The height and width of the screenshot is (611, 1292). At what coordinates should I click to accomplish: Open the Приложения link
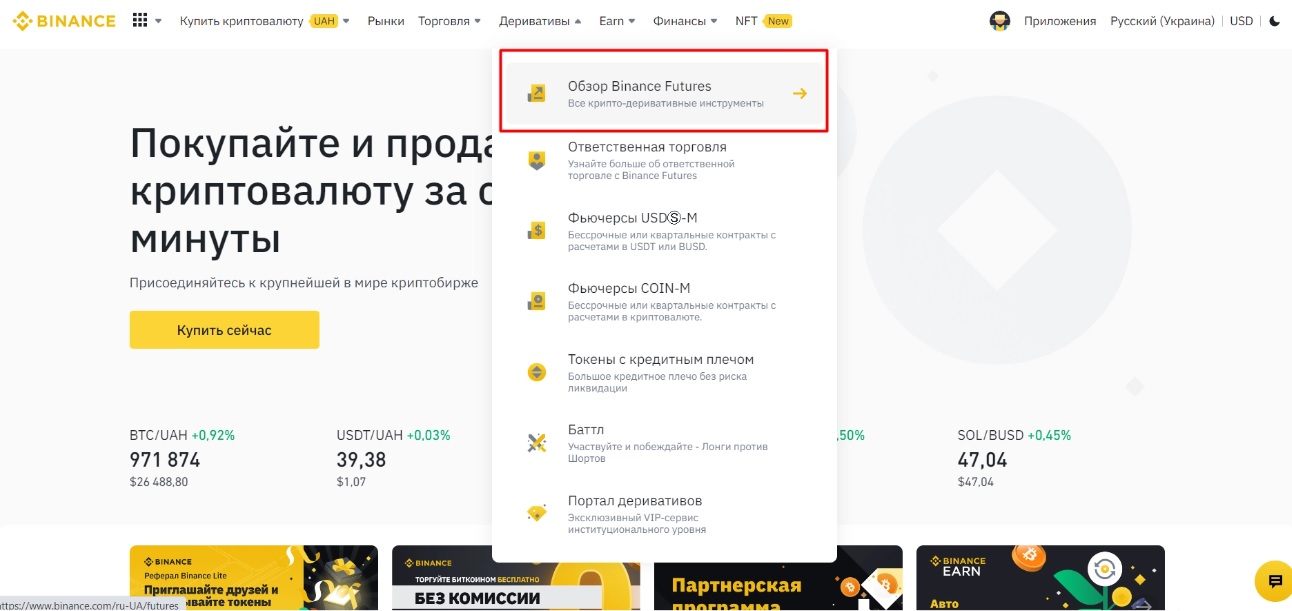(1059, 21)
